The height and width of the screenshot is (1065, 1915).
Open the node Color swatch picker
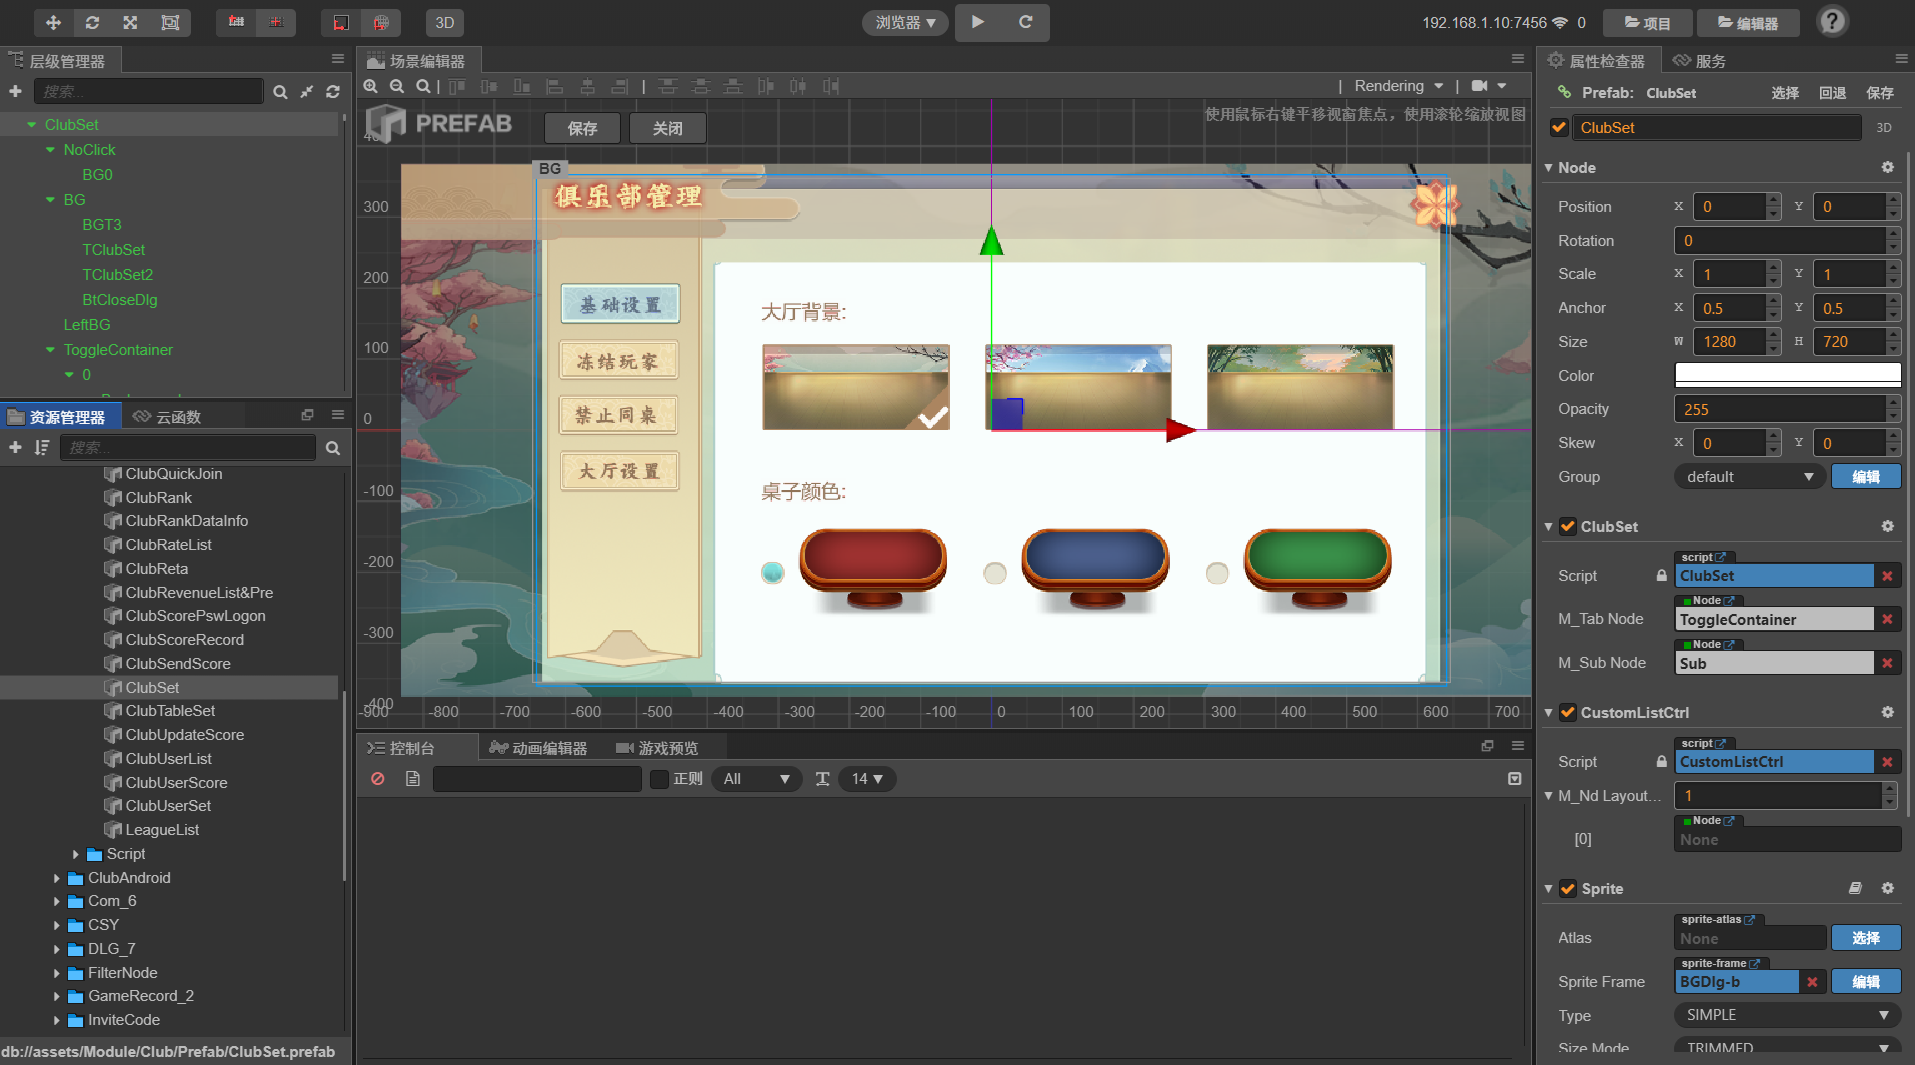1787,375
